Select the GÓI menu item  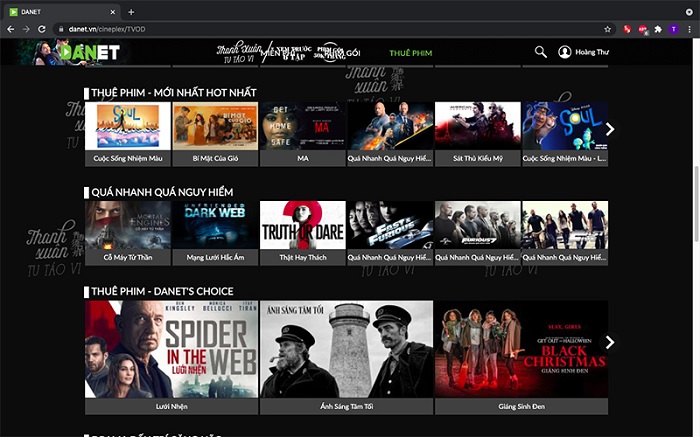354,52
